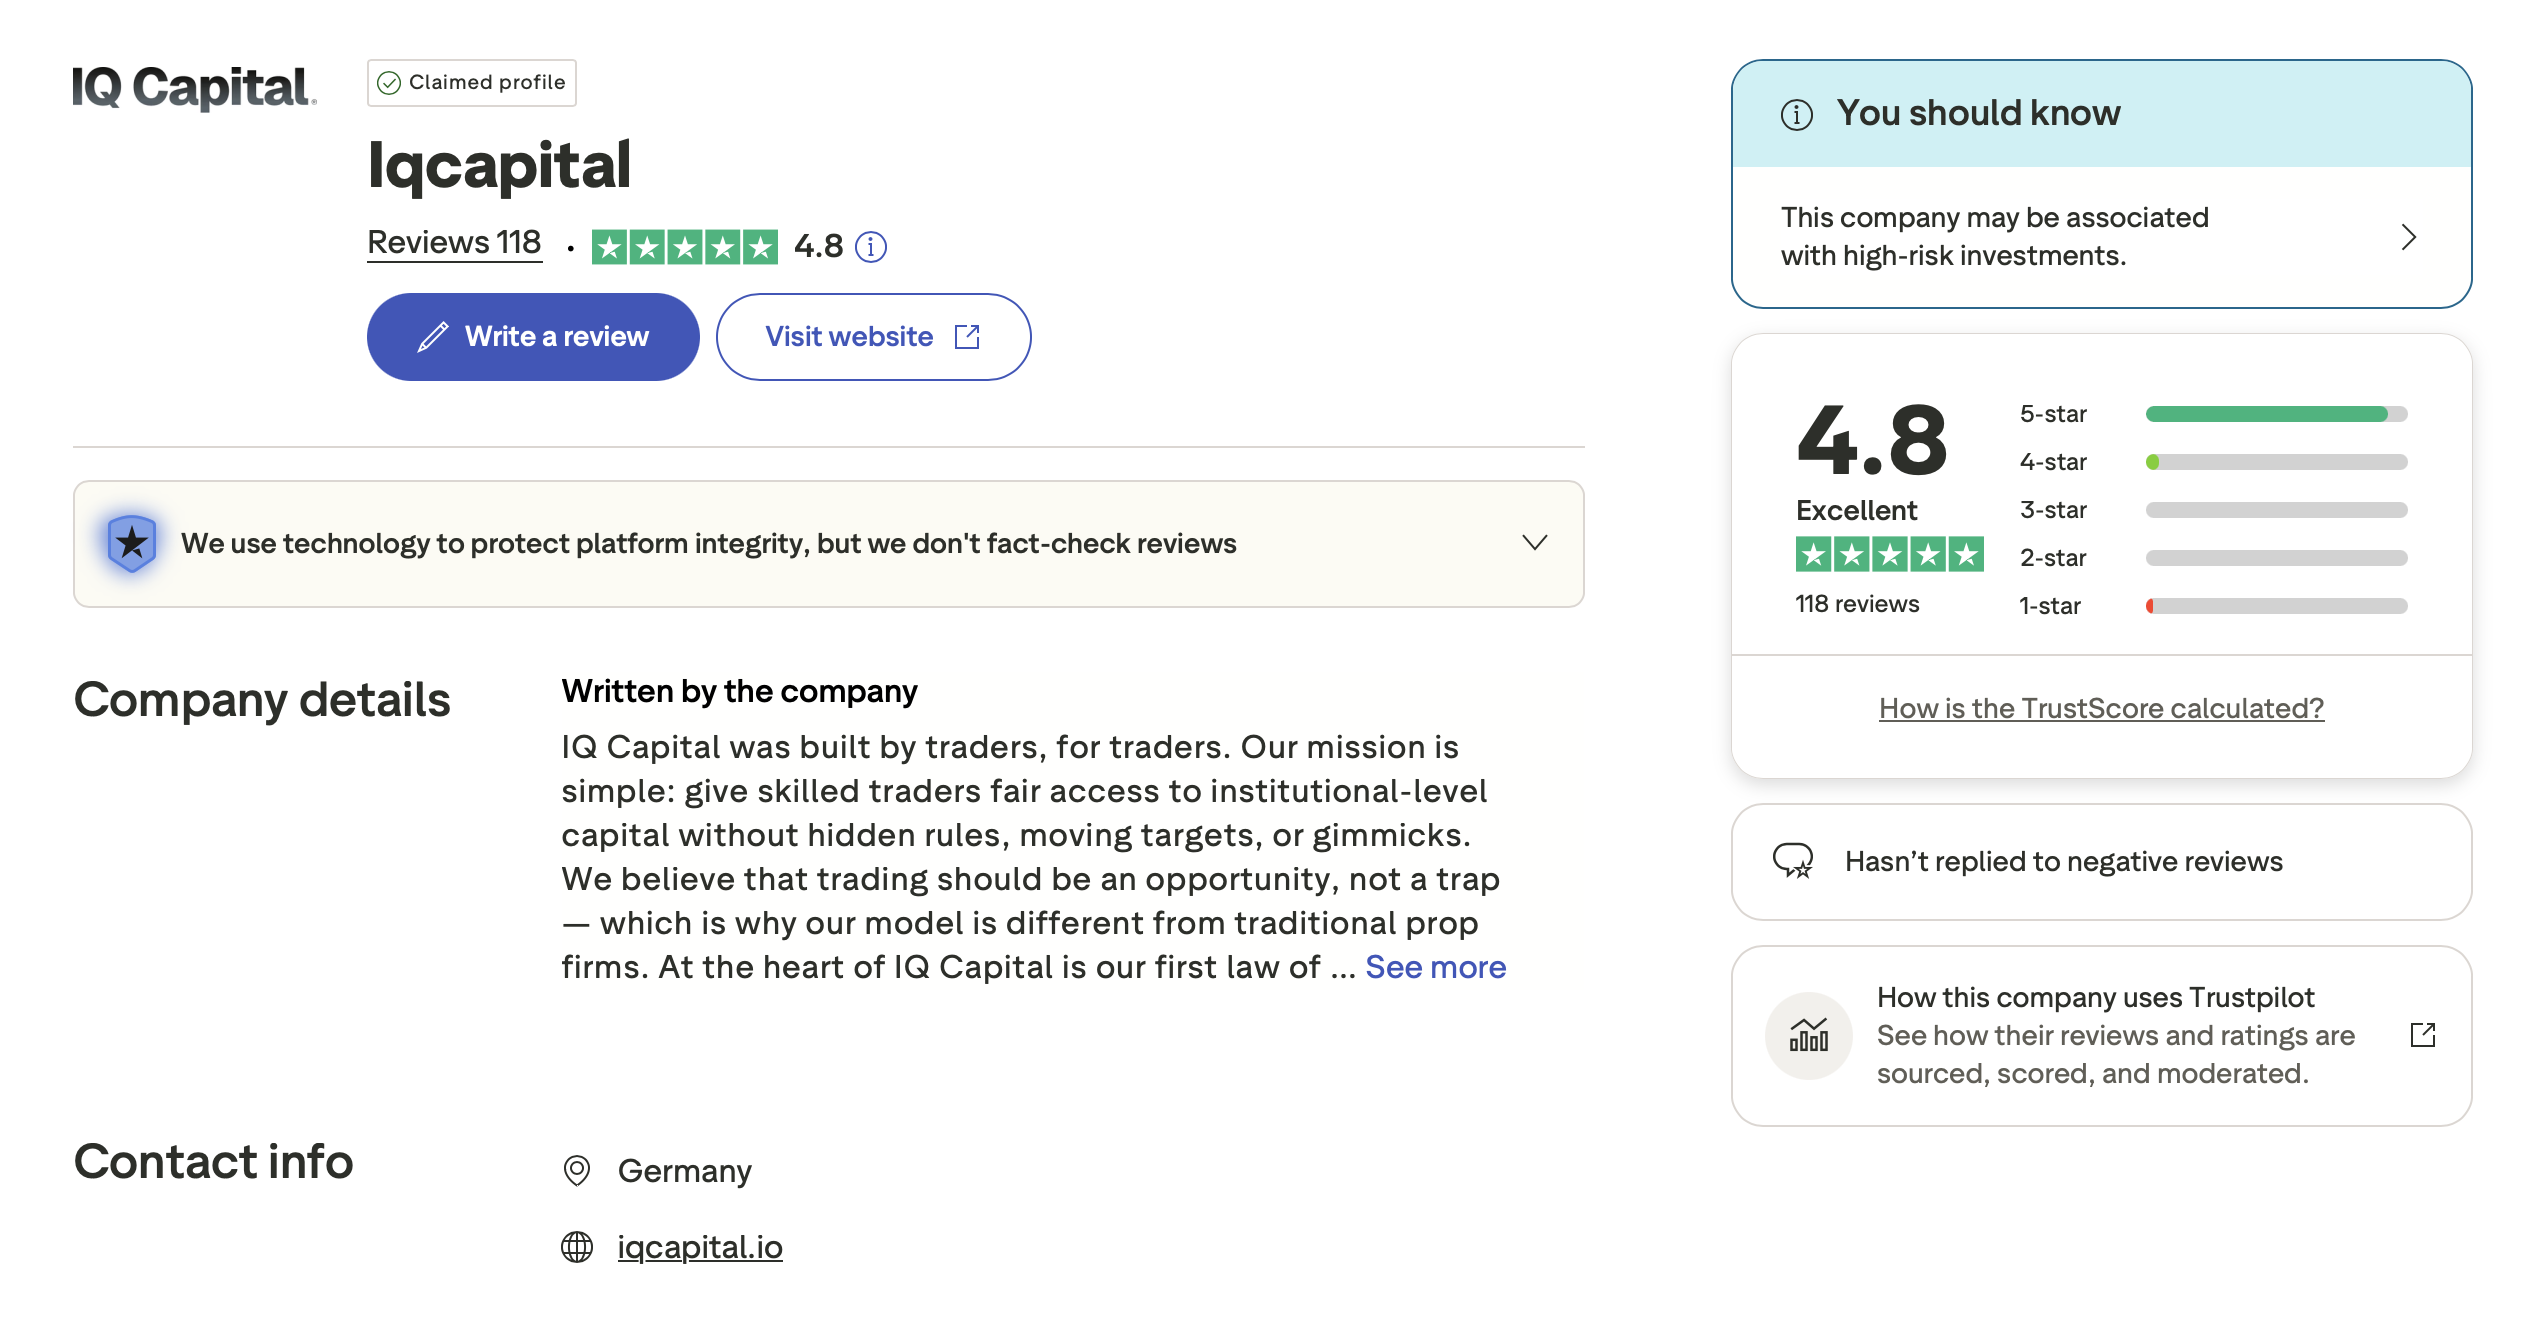Open the info icon beside the 4.8 rating
This screenshot has height=1331, width=2529.
click(x=870, y=247)
